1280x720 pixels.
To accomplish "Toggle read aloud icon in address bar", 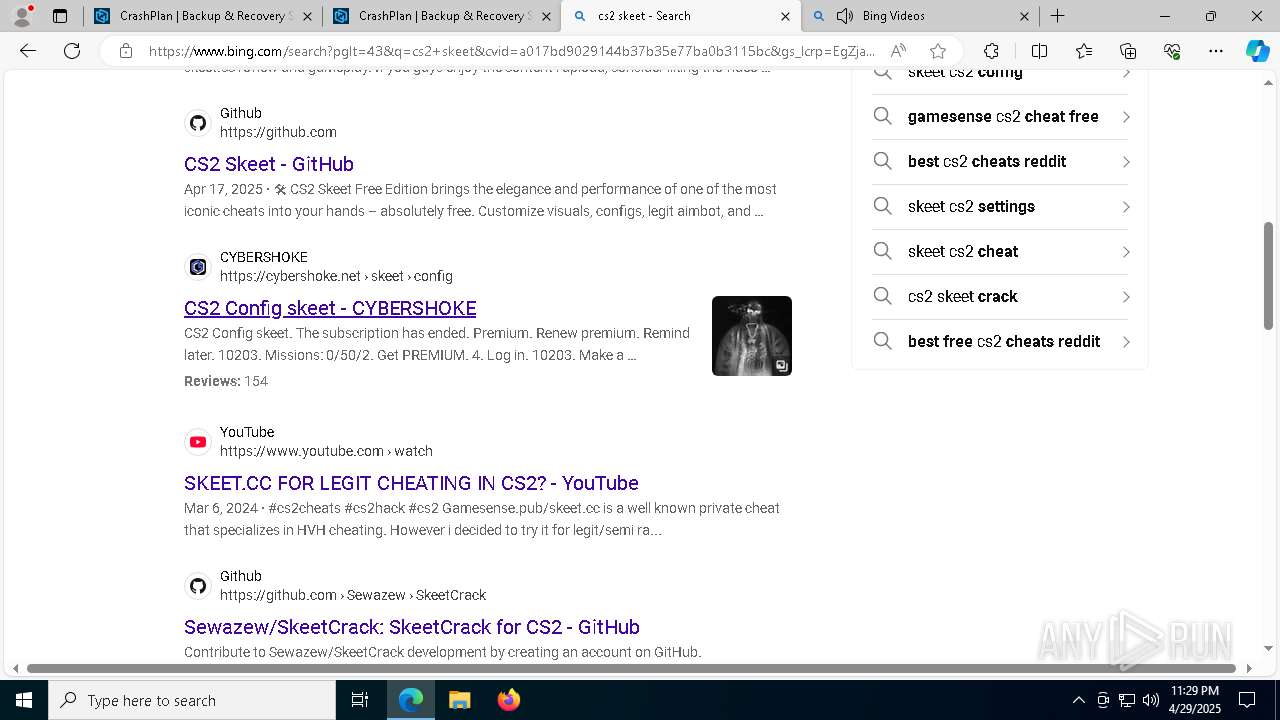I will pos(898,51).
